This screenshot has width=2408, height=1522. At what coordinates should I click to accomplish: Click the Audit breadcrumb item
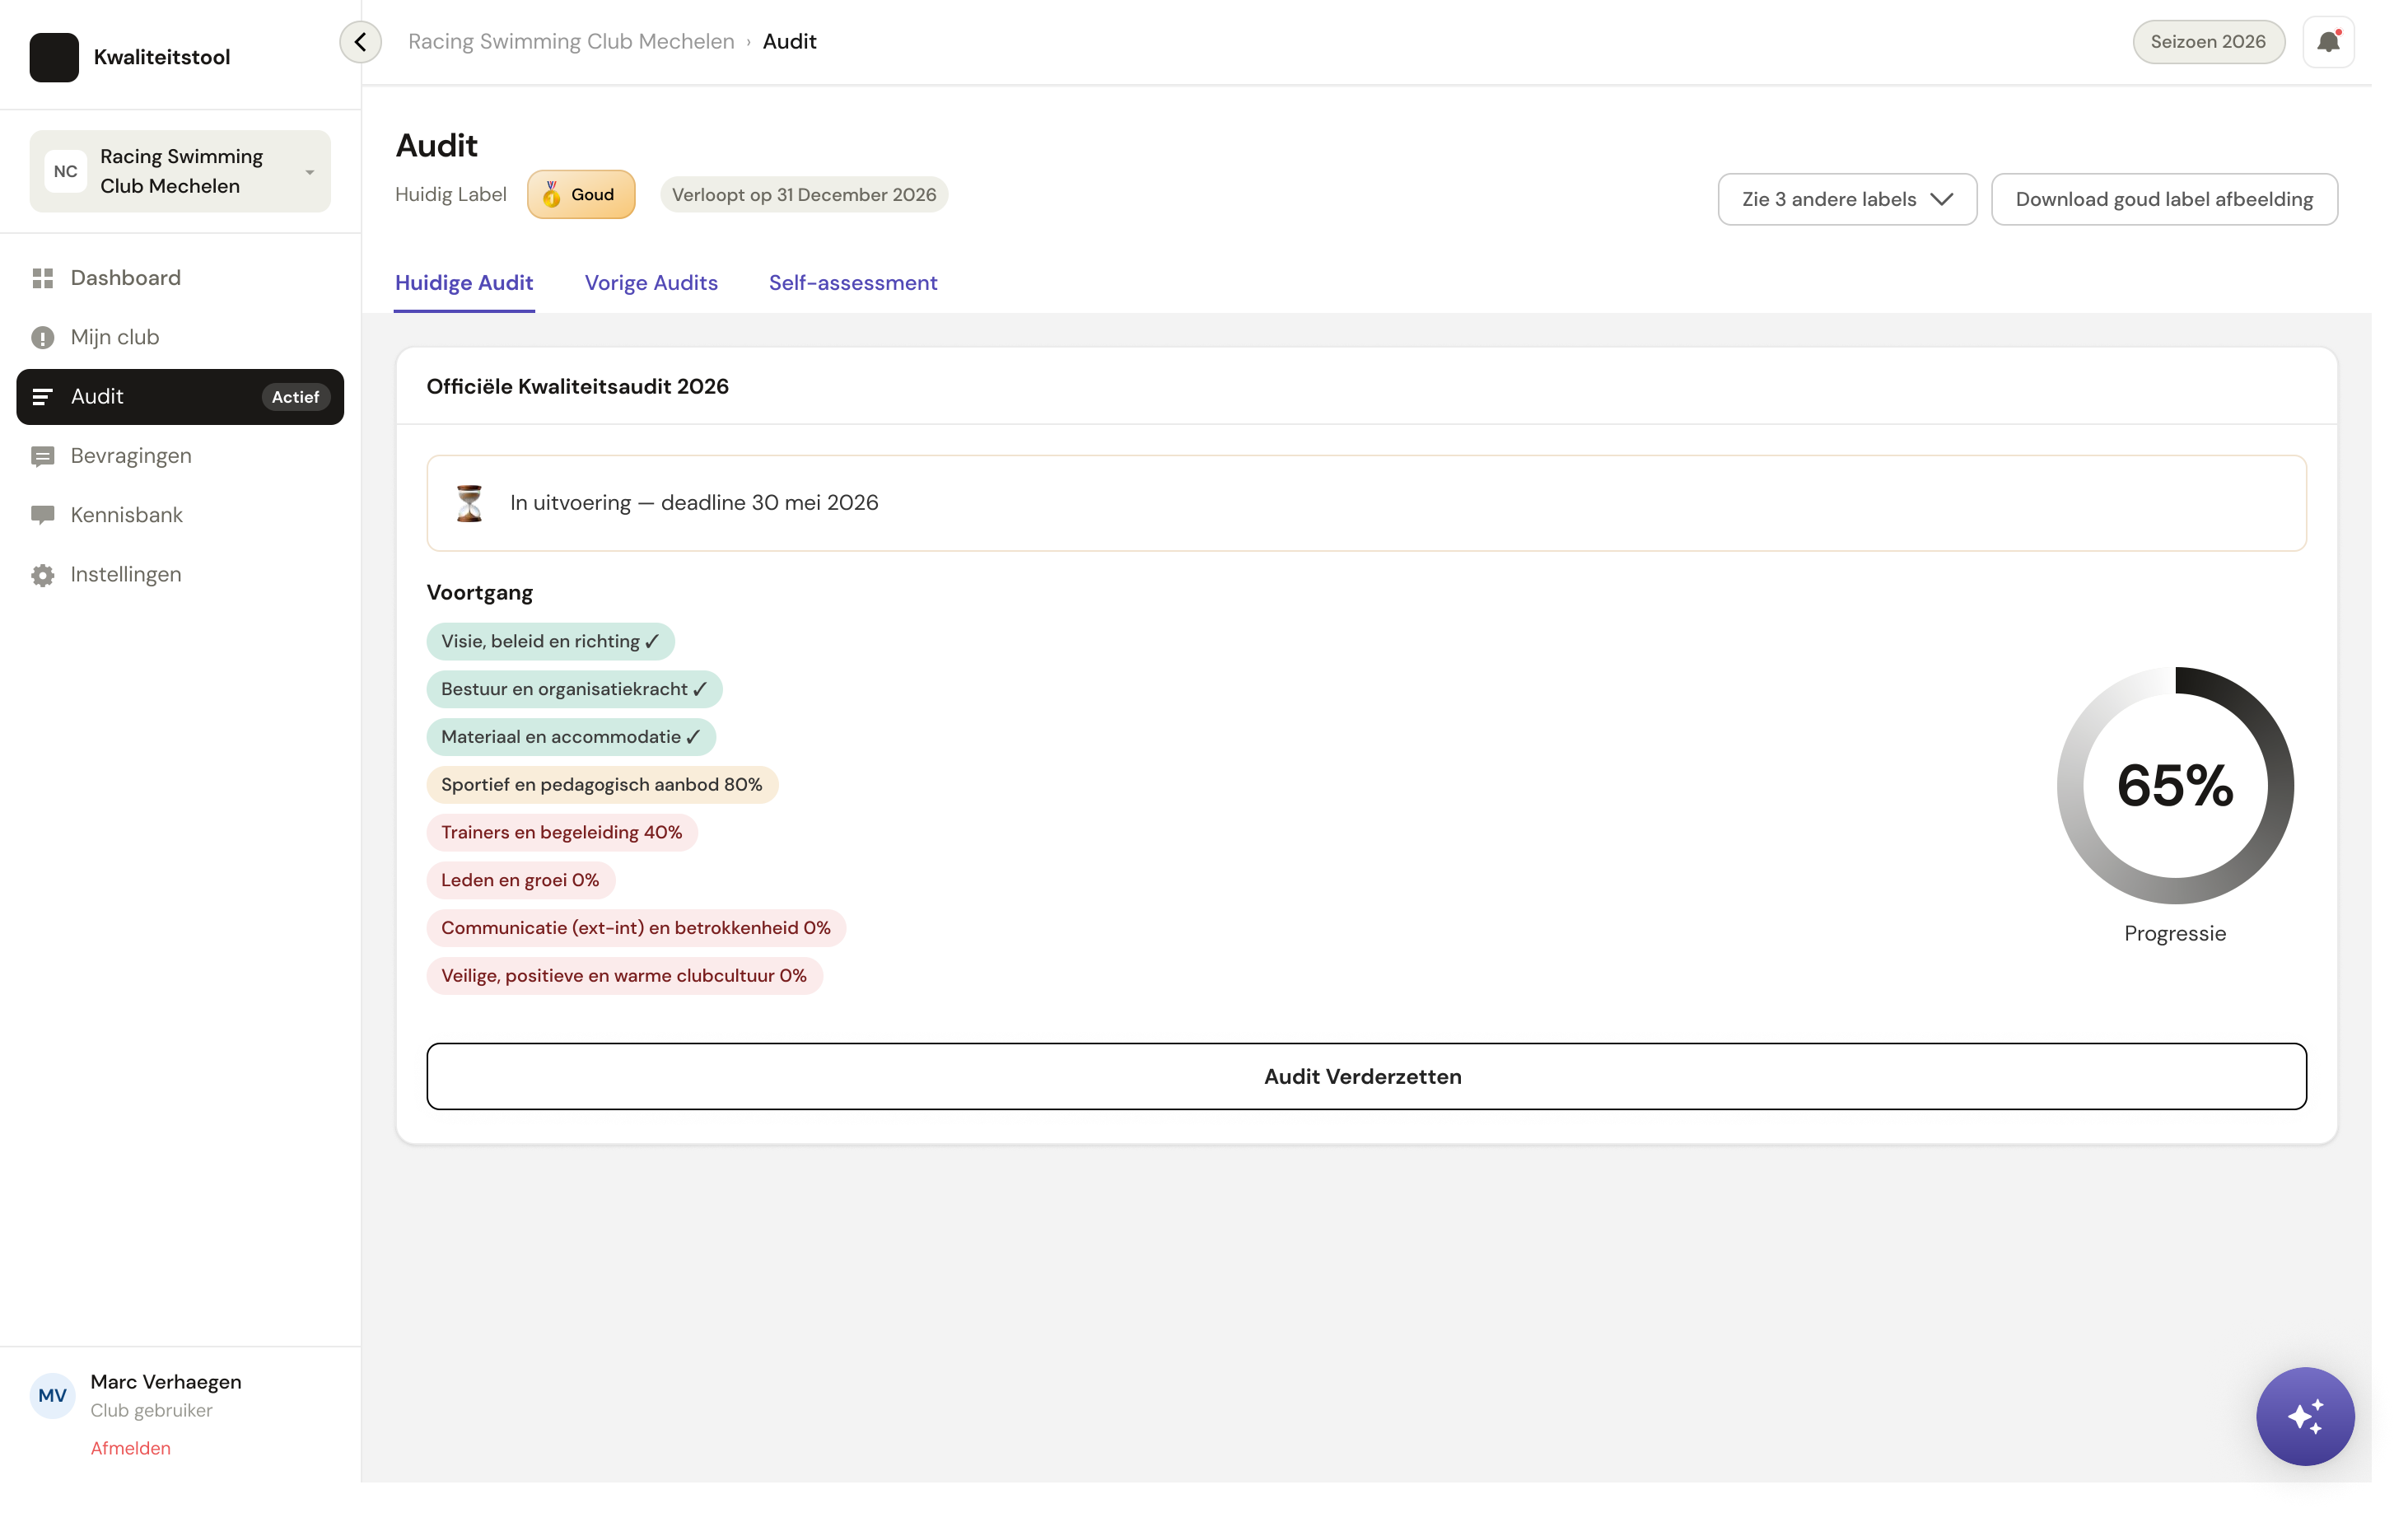(789, 42)
